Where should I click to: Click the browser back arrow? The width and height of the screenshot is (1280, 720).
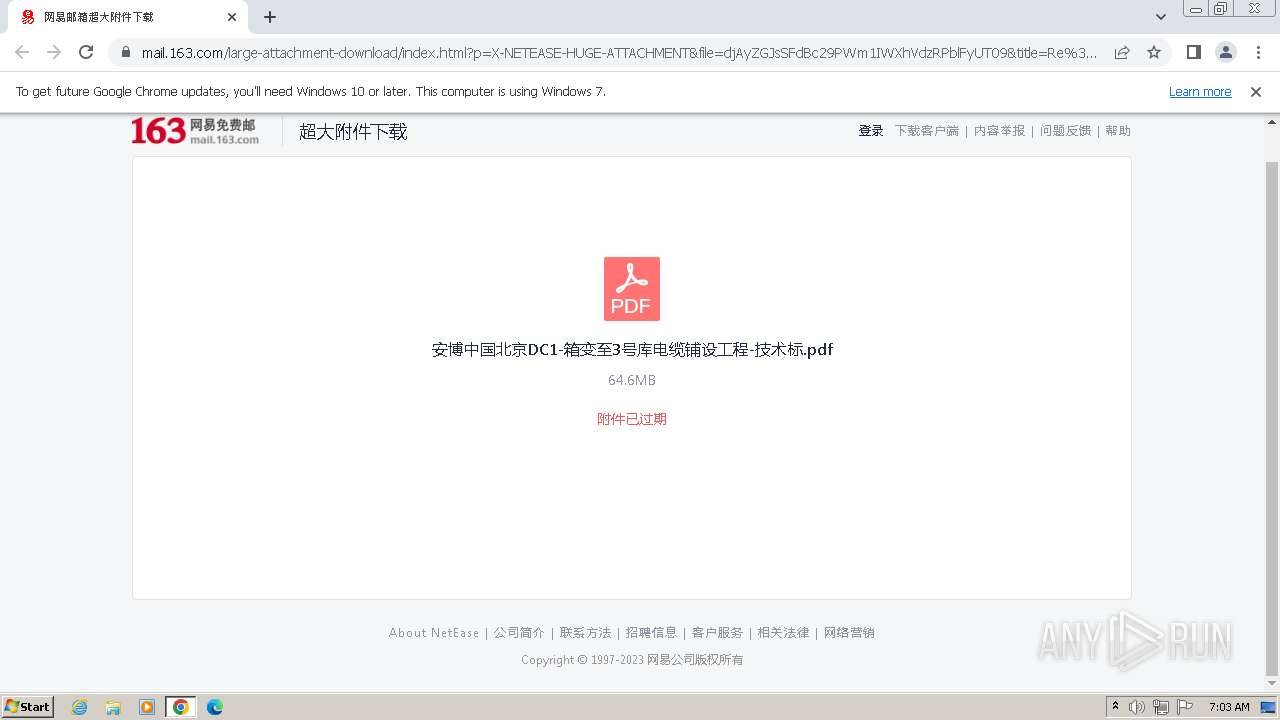[x=22, y=52]
